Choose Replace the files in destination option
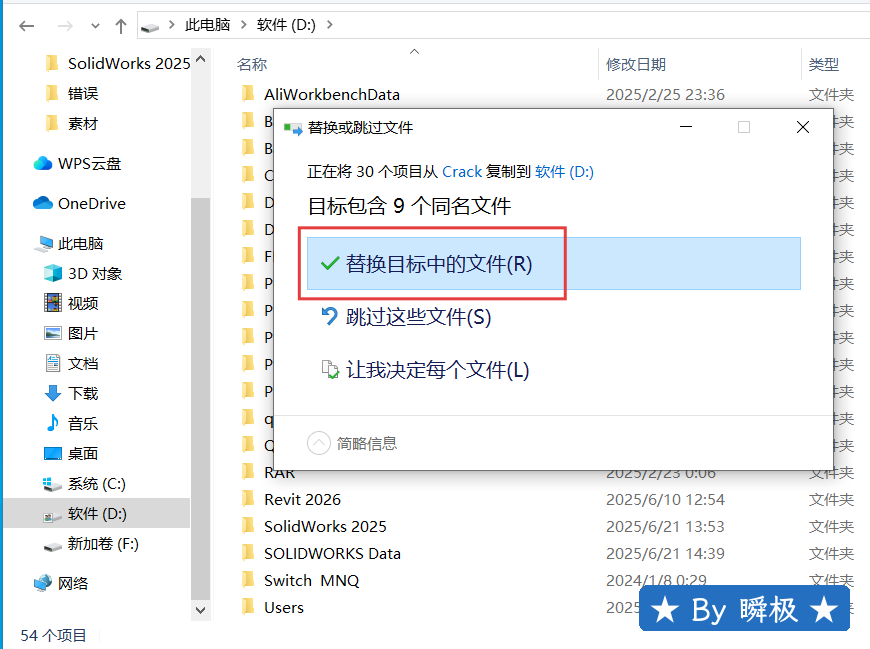This screenshot has width=870, height=649. pyautogui.click(x=438, y=264)
